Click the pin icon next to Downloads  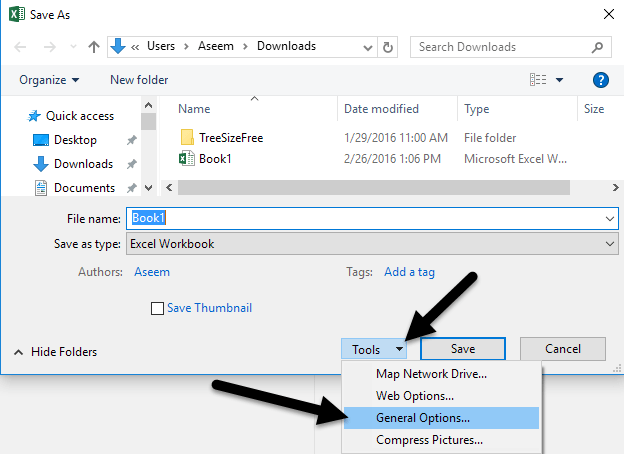[x=131, y=164]
